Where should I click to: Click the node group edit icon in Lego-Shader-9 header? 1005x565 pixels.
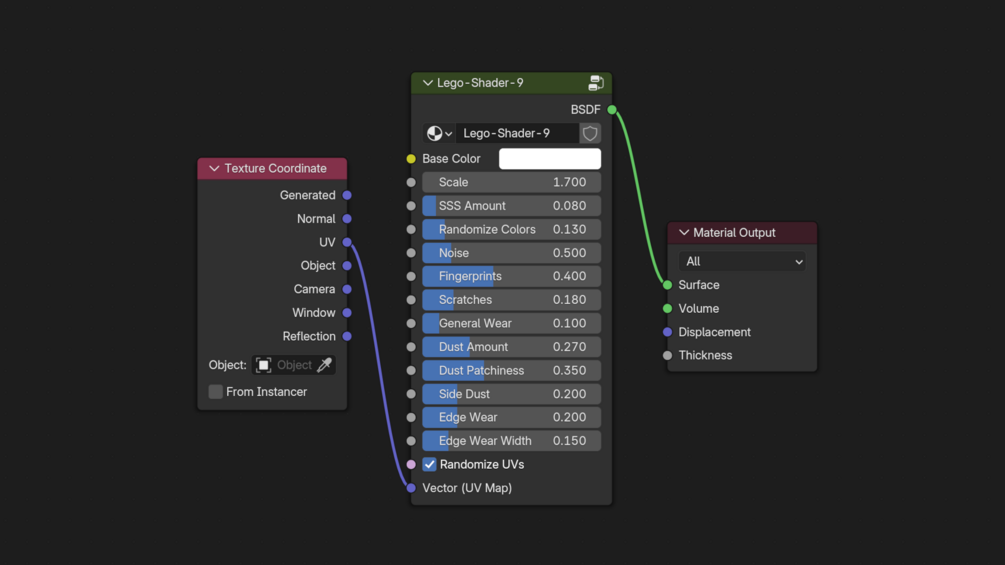coord(596,83)
